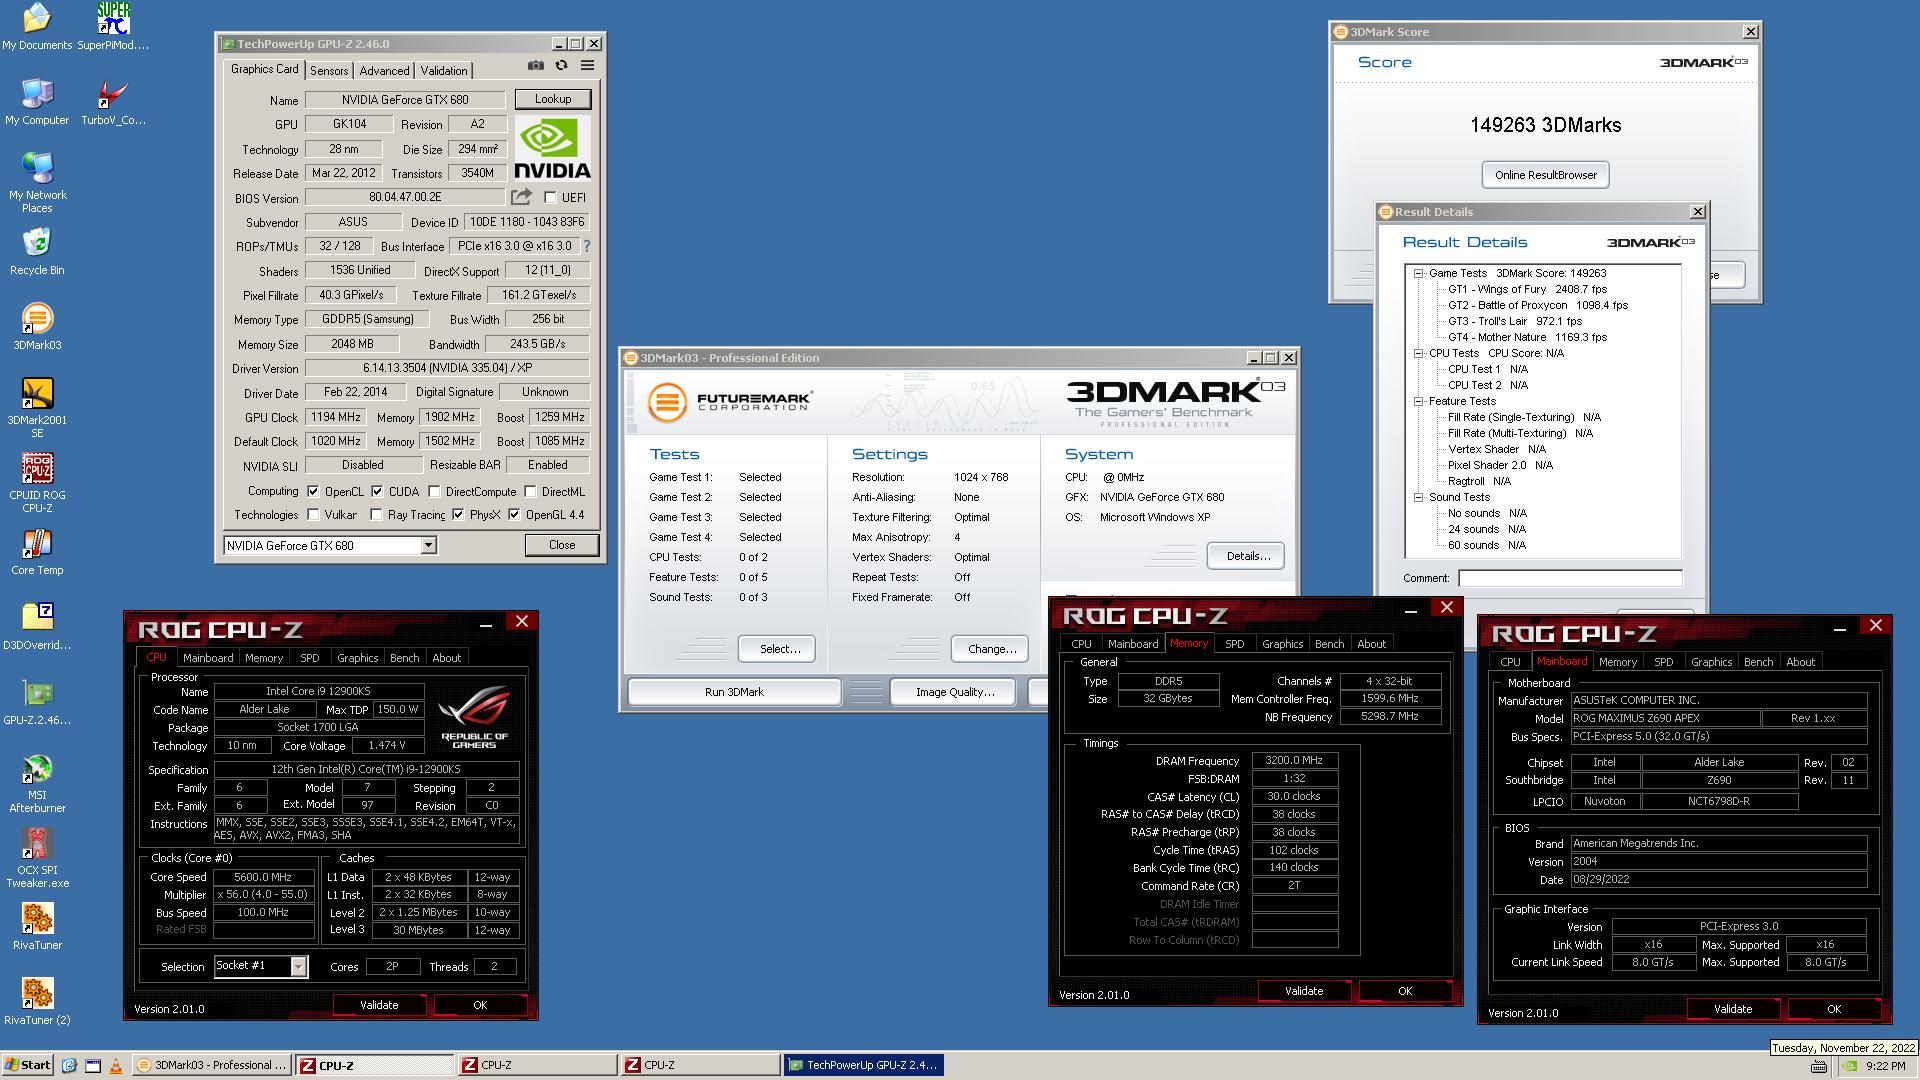
Task: Open My Network Places icon
Action: [x=37, y=182]
